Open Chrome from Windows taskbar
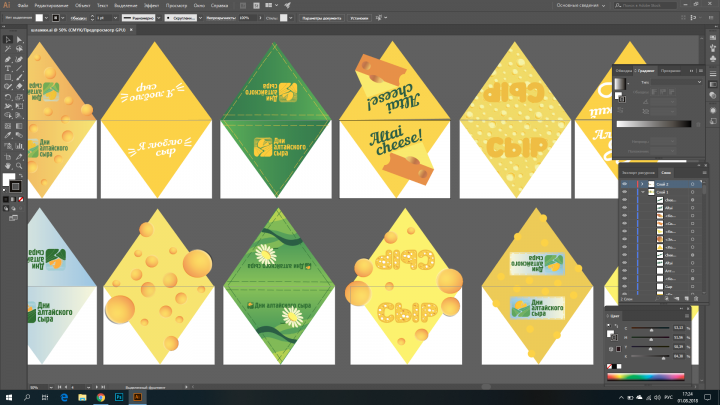The width and height of the screenshot is (720, 405). [x=101, y=397]
